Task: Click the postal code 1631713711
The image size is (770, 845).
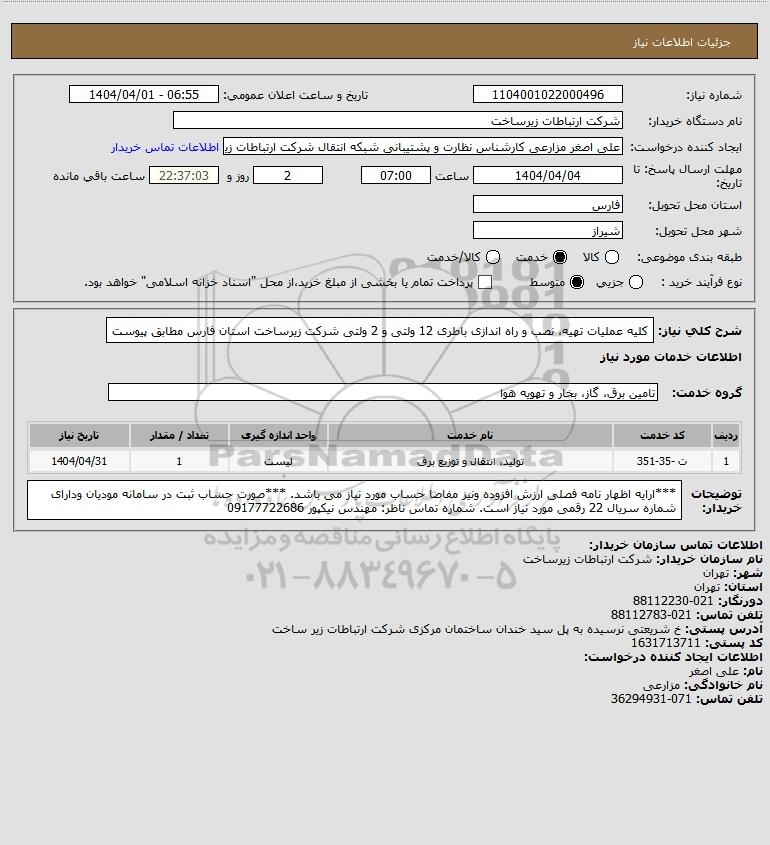Action: (665, 642)
